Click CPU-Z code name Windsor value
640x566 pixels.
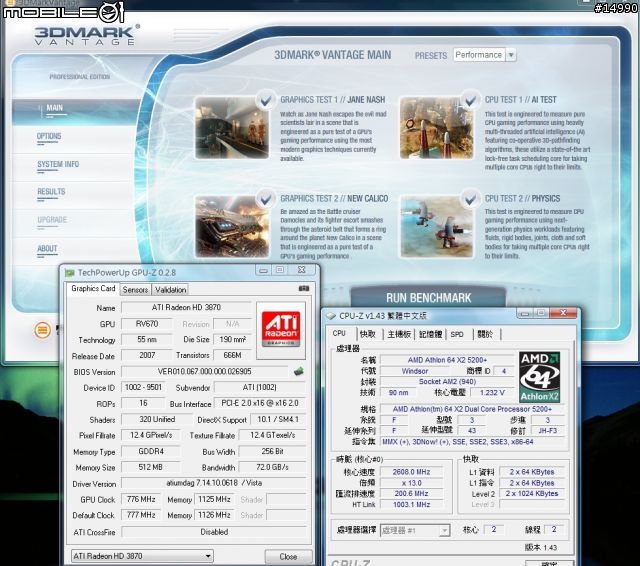pyautogui.click(x=415, y=371)
